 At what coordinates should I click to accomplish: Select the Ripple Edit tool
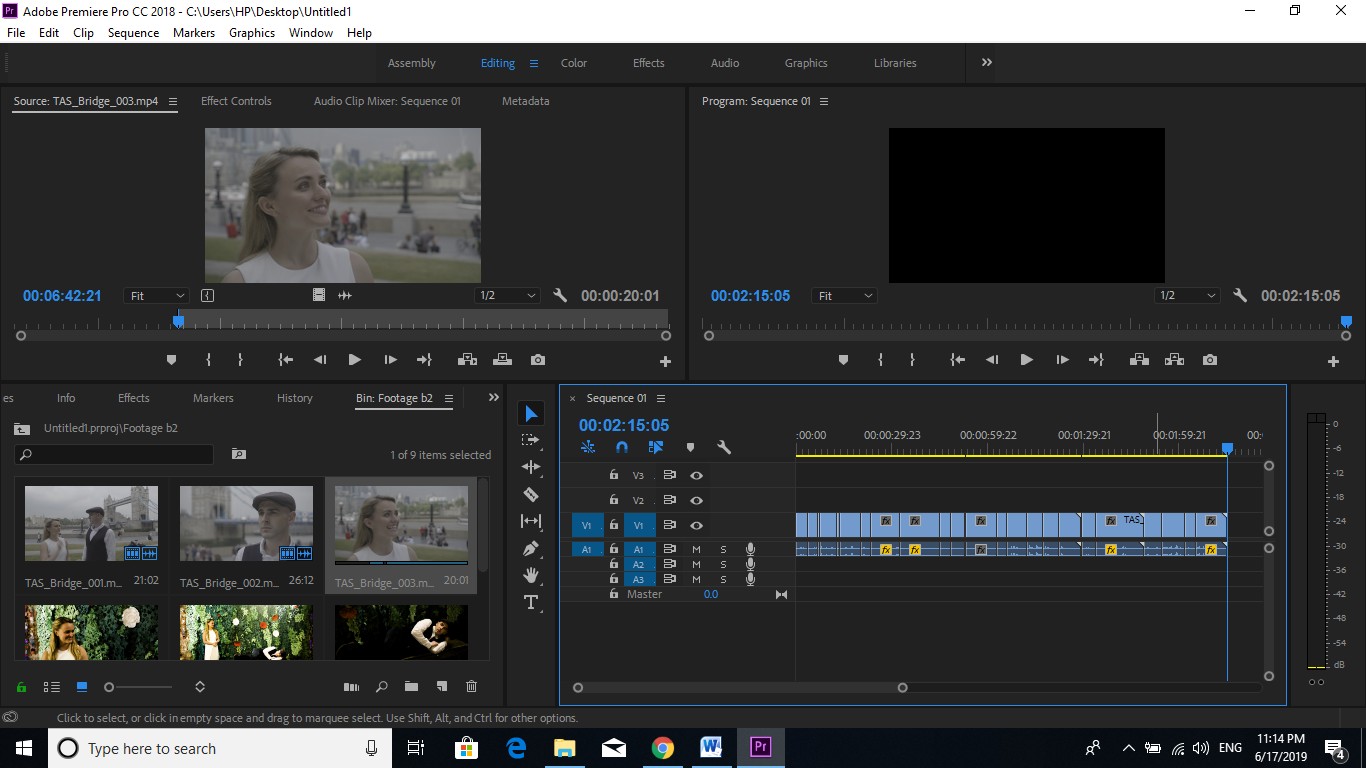tap(531, 467)
